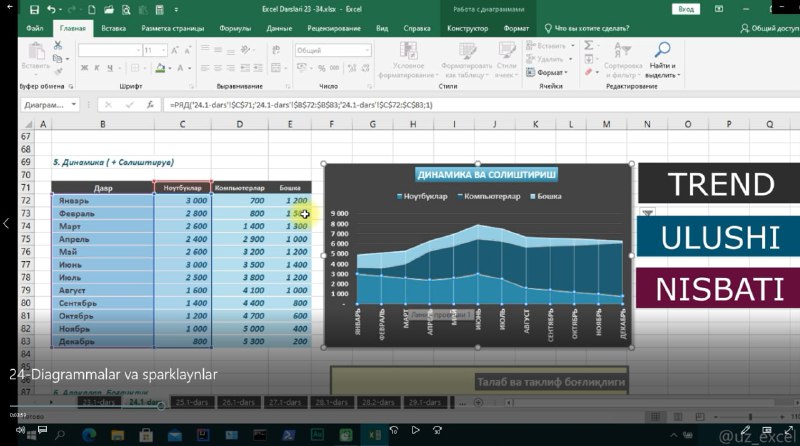Click the Normal view icon in status bar
The width and height of the screenshot is (800, 446).
[655, 417]
